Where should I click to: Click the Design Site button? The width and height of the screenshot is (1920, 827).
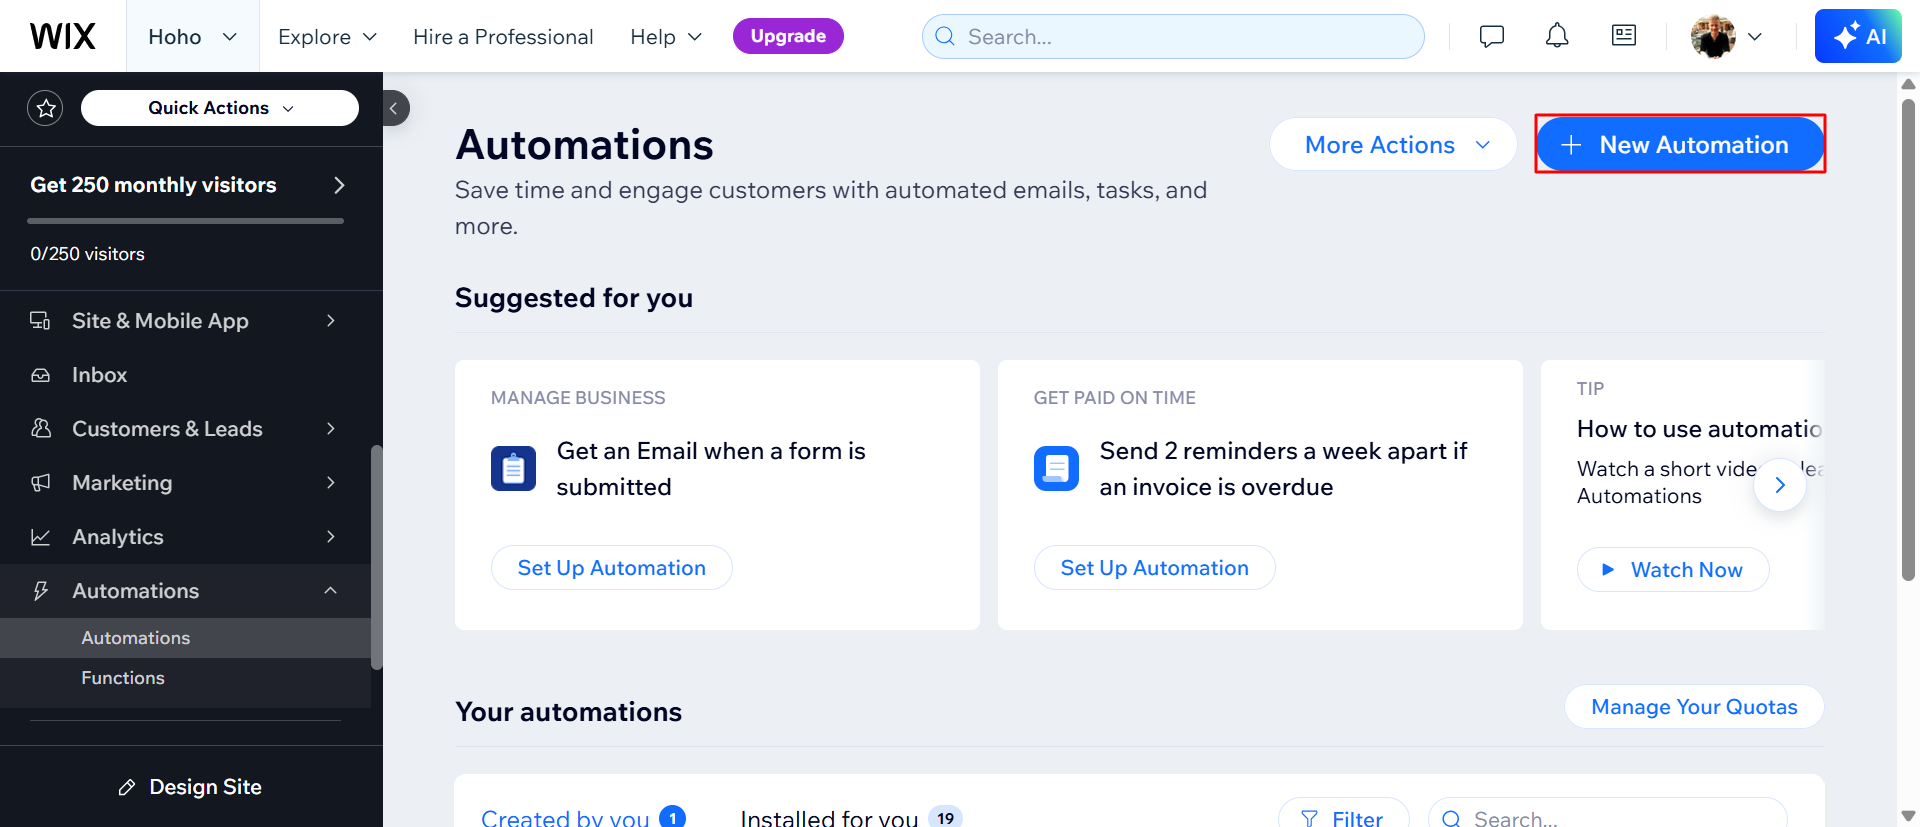(x=190, y=787)
